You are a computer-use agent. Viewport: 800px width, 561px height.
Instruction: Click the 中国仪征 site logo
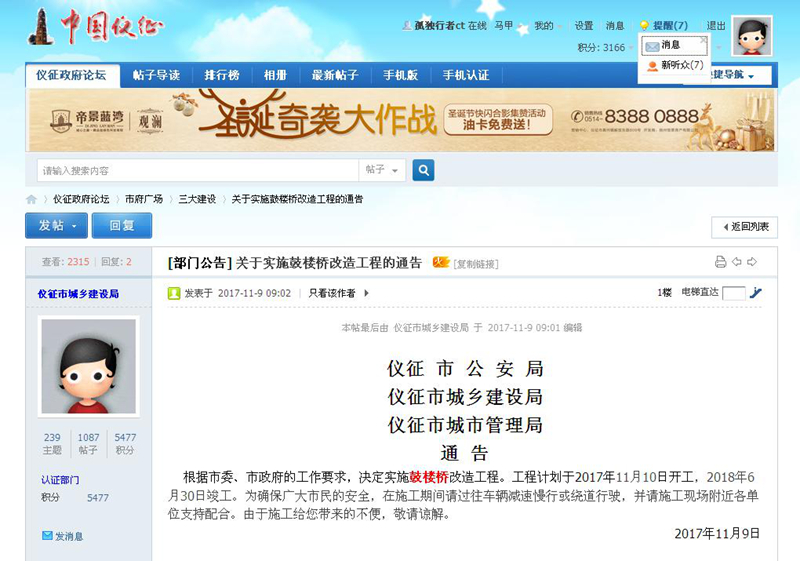[95, 27]
